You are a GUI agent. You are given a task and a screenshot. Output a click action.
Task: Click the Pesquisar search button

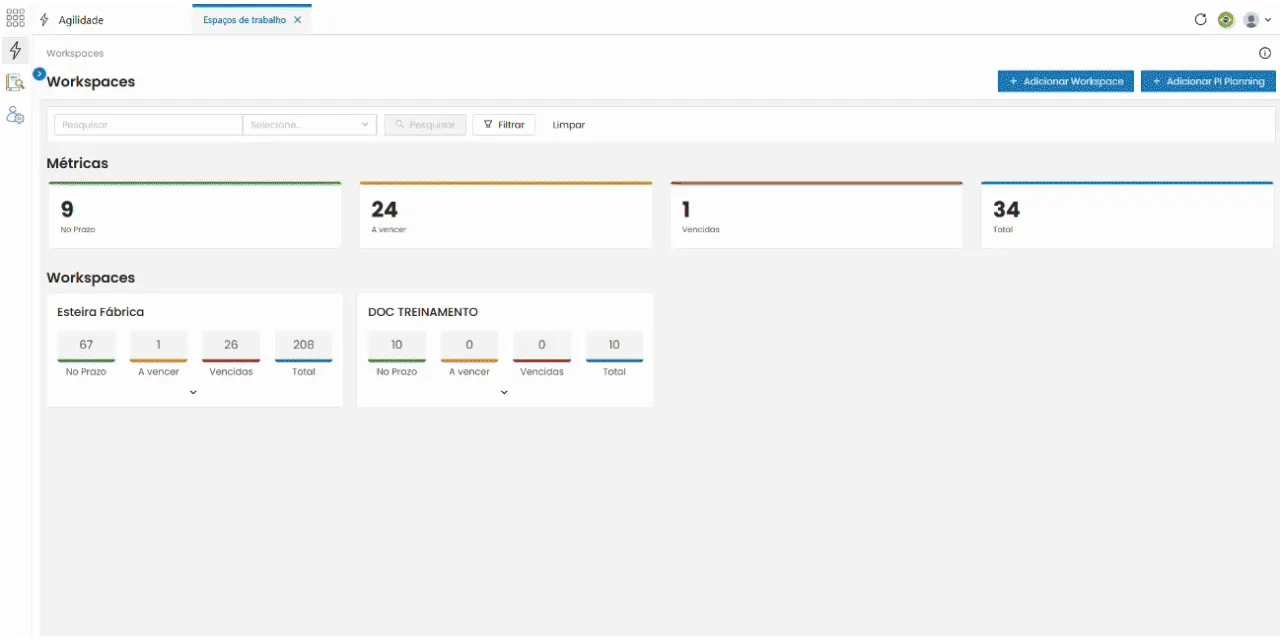tap(425, 125)
